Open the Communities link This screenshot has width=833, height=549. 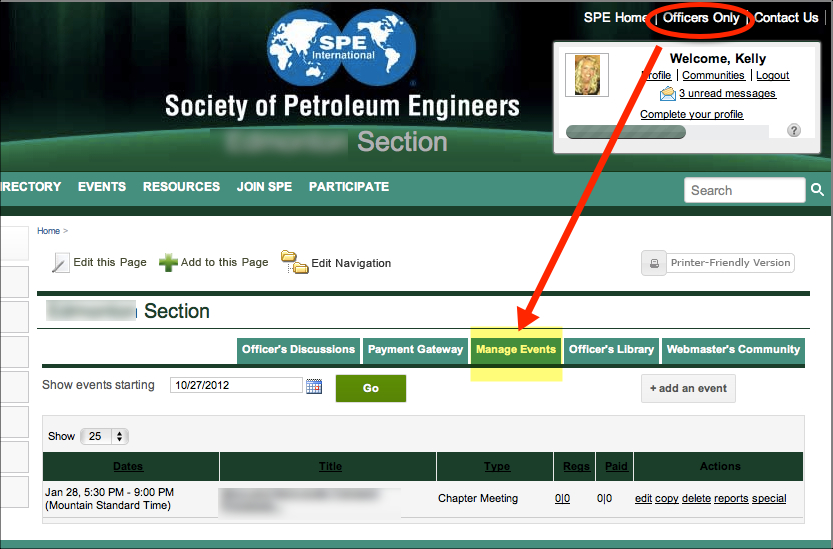coord(713,75)
